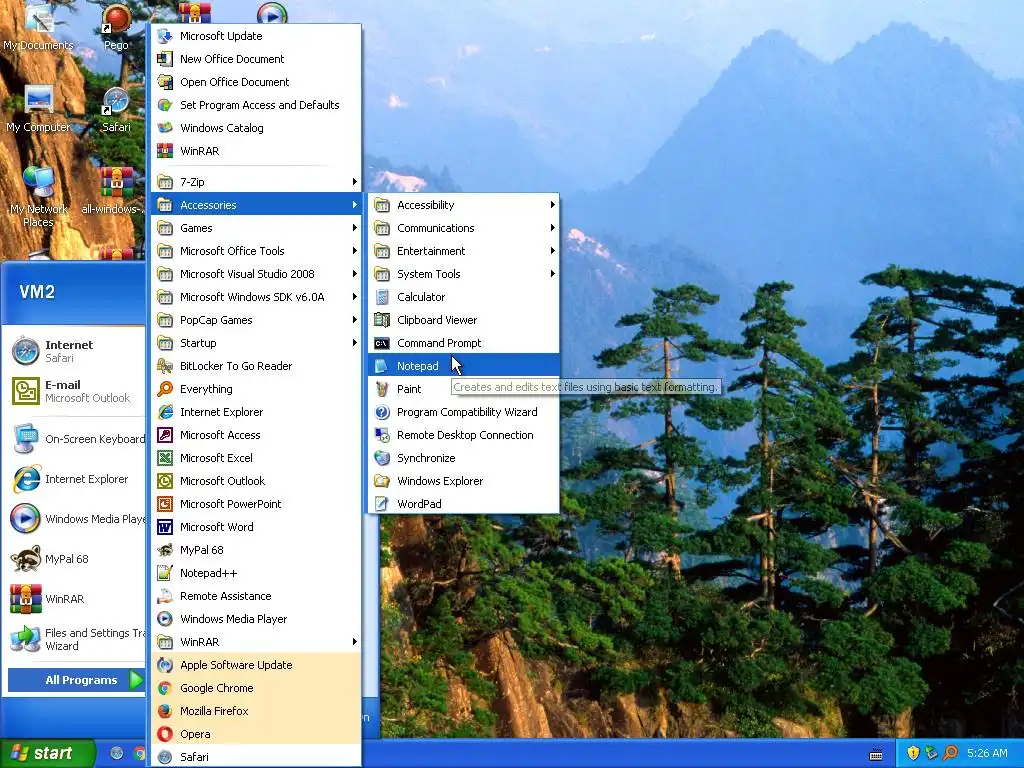Click the Microsoft PowerPoint icon
Screen dimensions: 1024x768
(x=165, y=504)
